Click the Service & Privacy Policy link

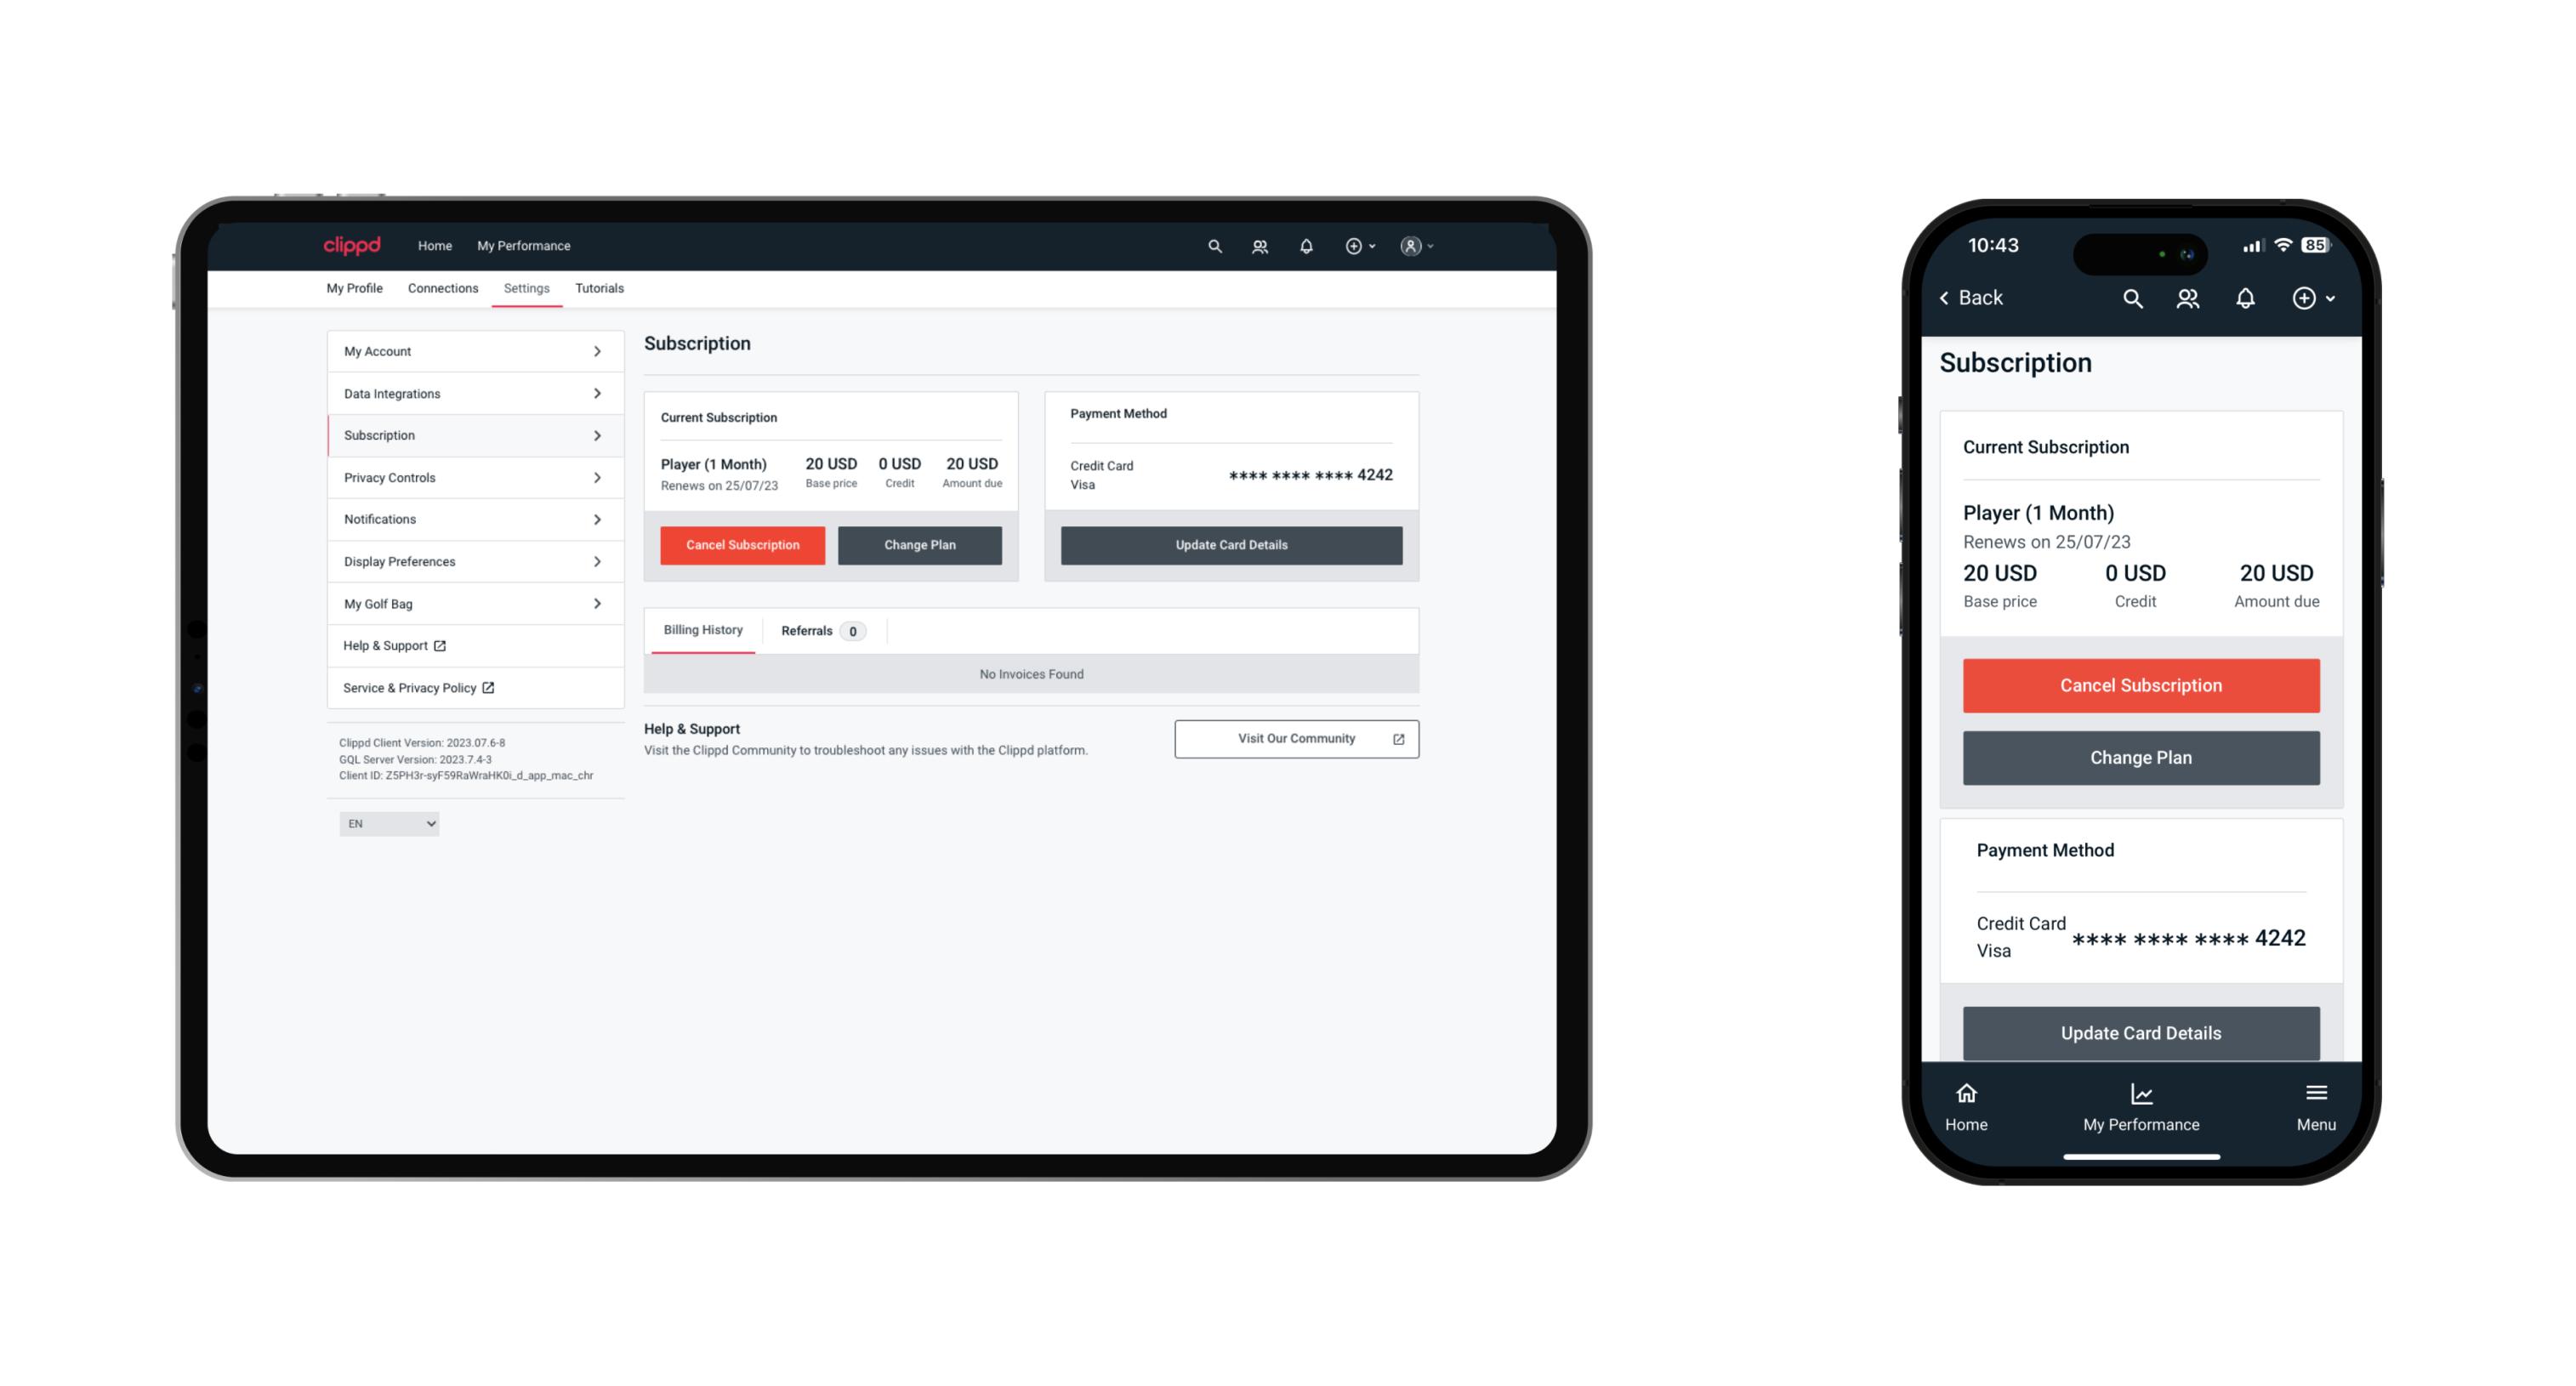[x=418, y=686]
